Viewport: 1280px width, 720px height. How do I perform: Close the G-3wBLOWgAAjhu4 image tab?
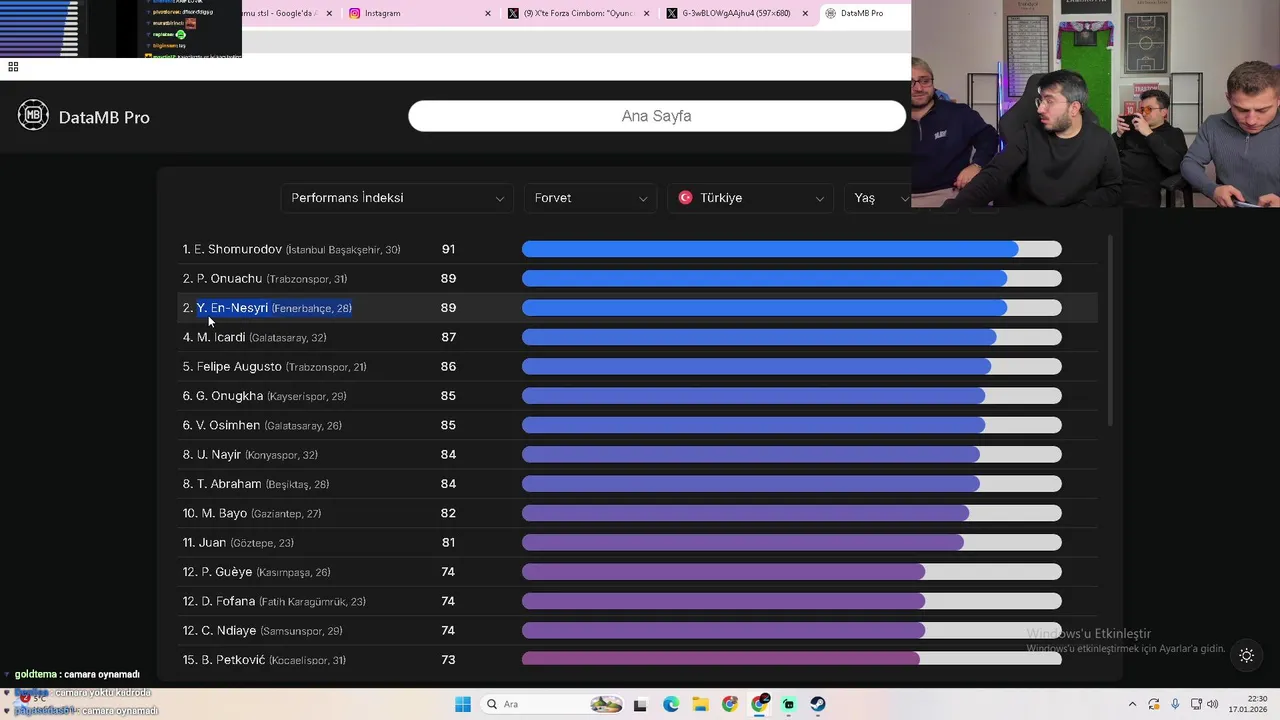pyautogui.click(x=805, y=13)
